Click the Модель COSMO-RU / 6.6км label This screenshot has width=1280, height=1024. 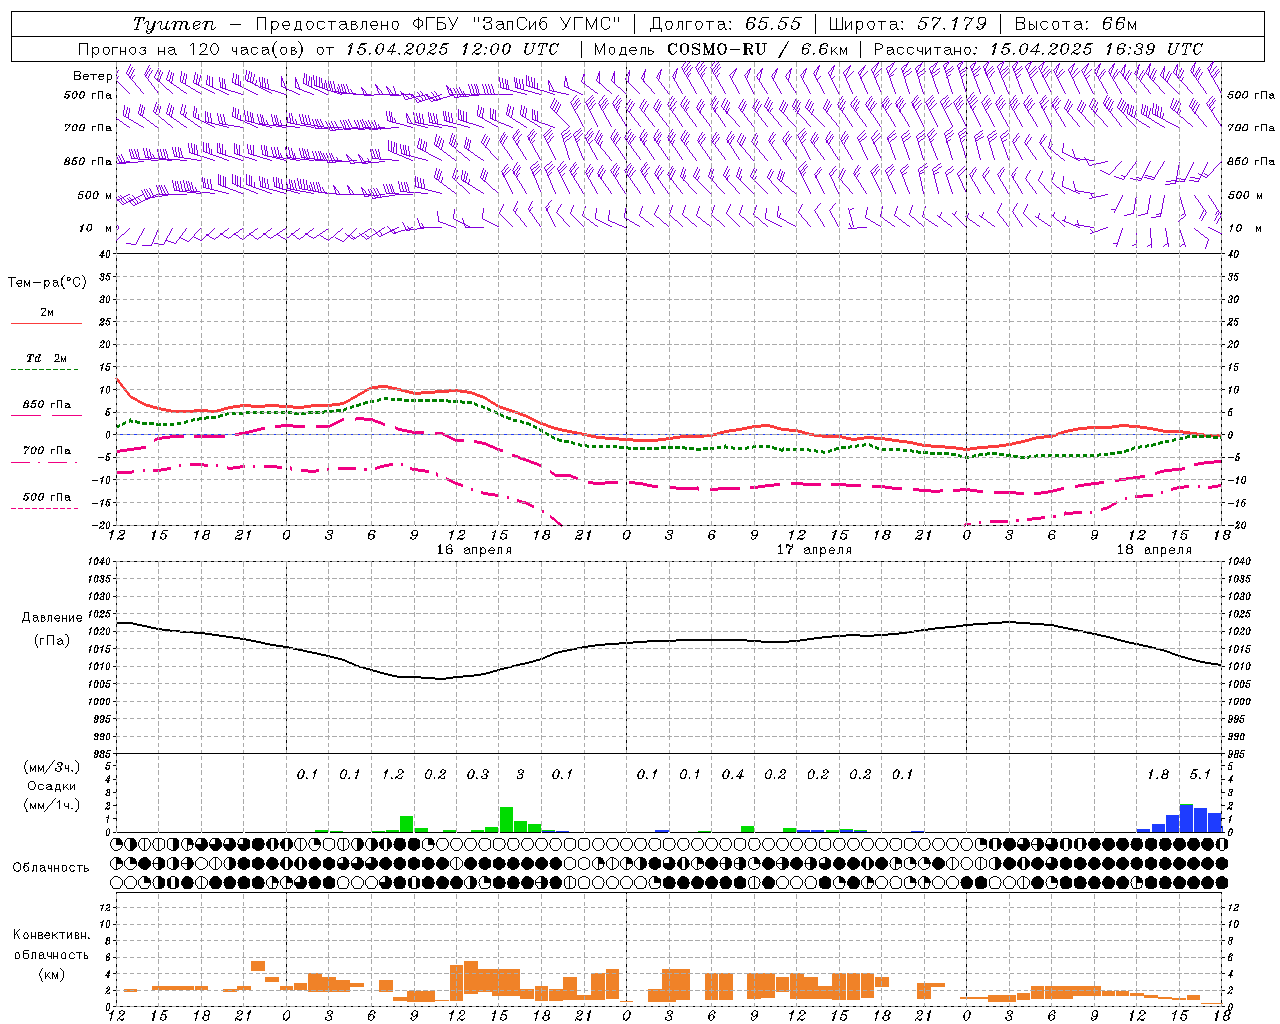point(721,49)
